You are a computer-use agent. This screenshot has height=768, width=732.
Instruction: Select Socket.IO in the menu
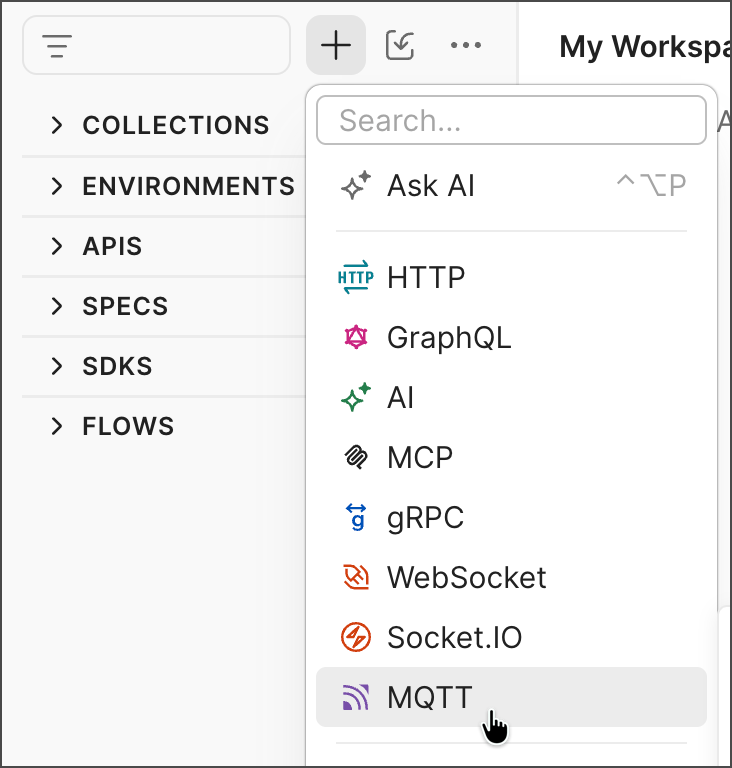click(x=512, y=637)
